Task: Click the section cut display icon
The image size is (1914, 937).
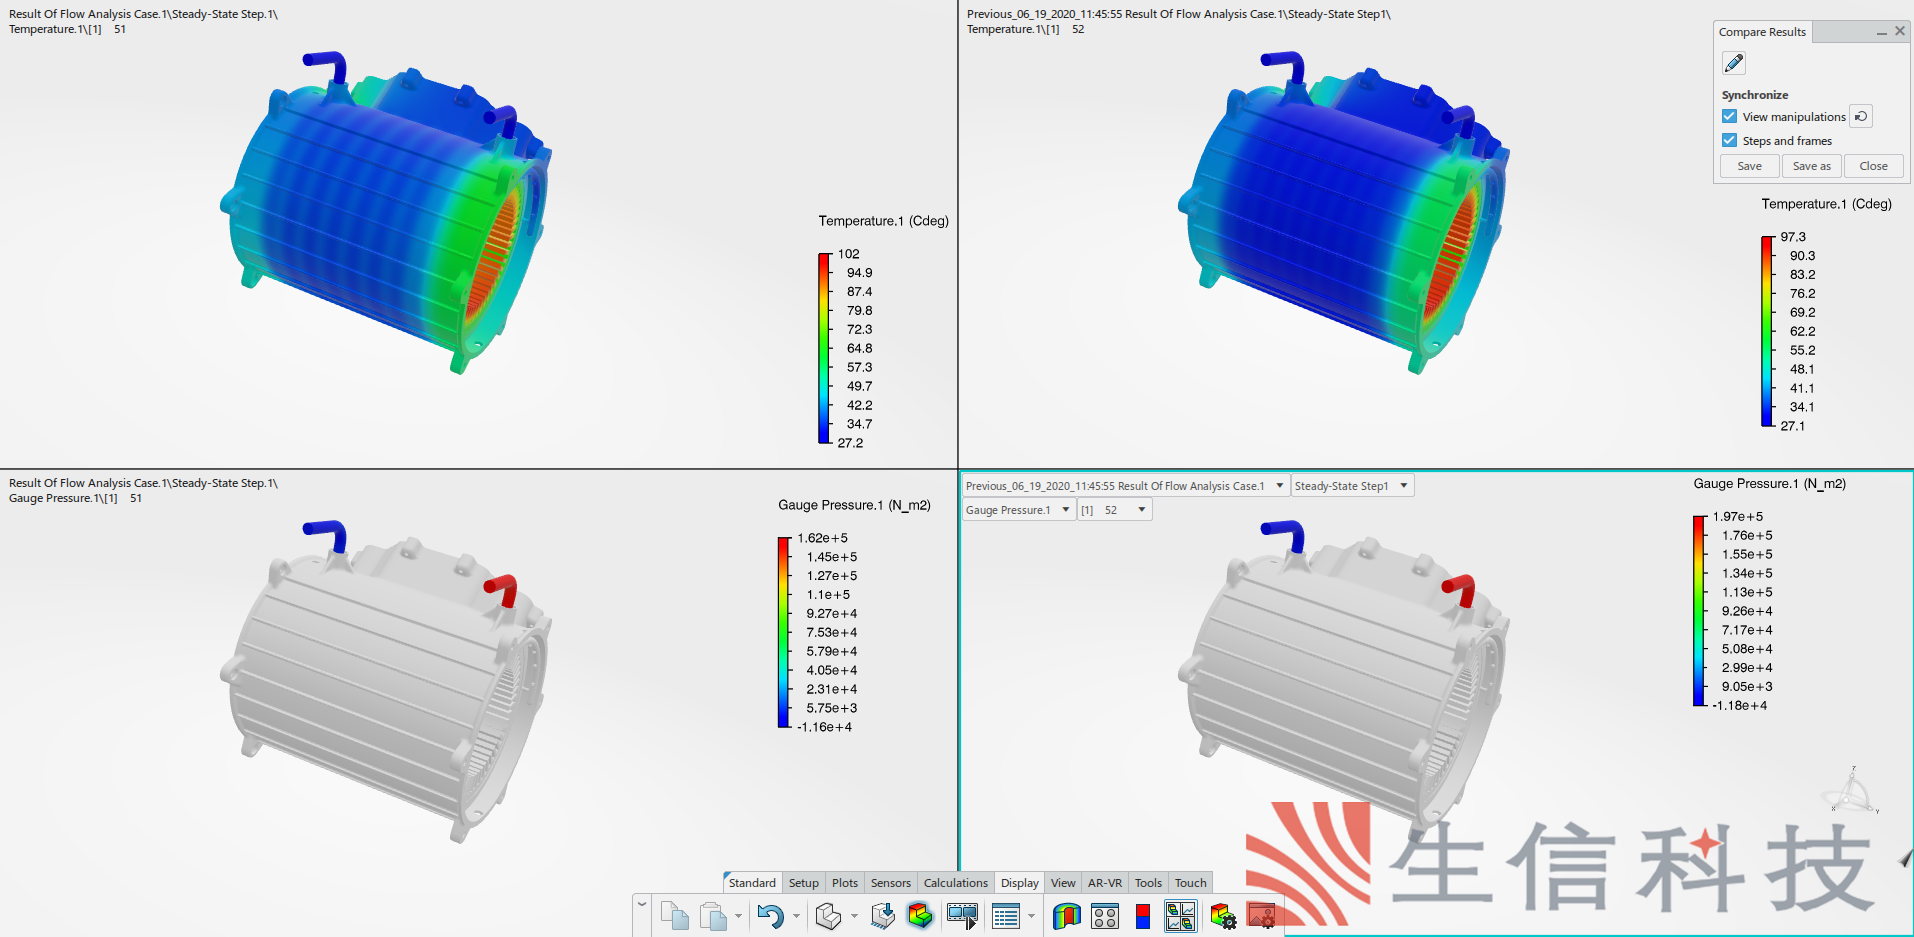Action: click(1066, 916)
